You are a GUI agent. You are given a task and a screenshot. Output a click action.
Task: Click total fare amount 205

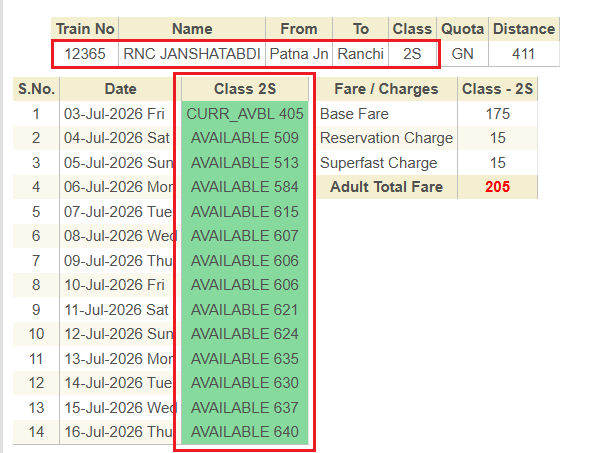tap(498, 187)
